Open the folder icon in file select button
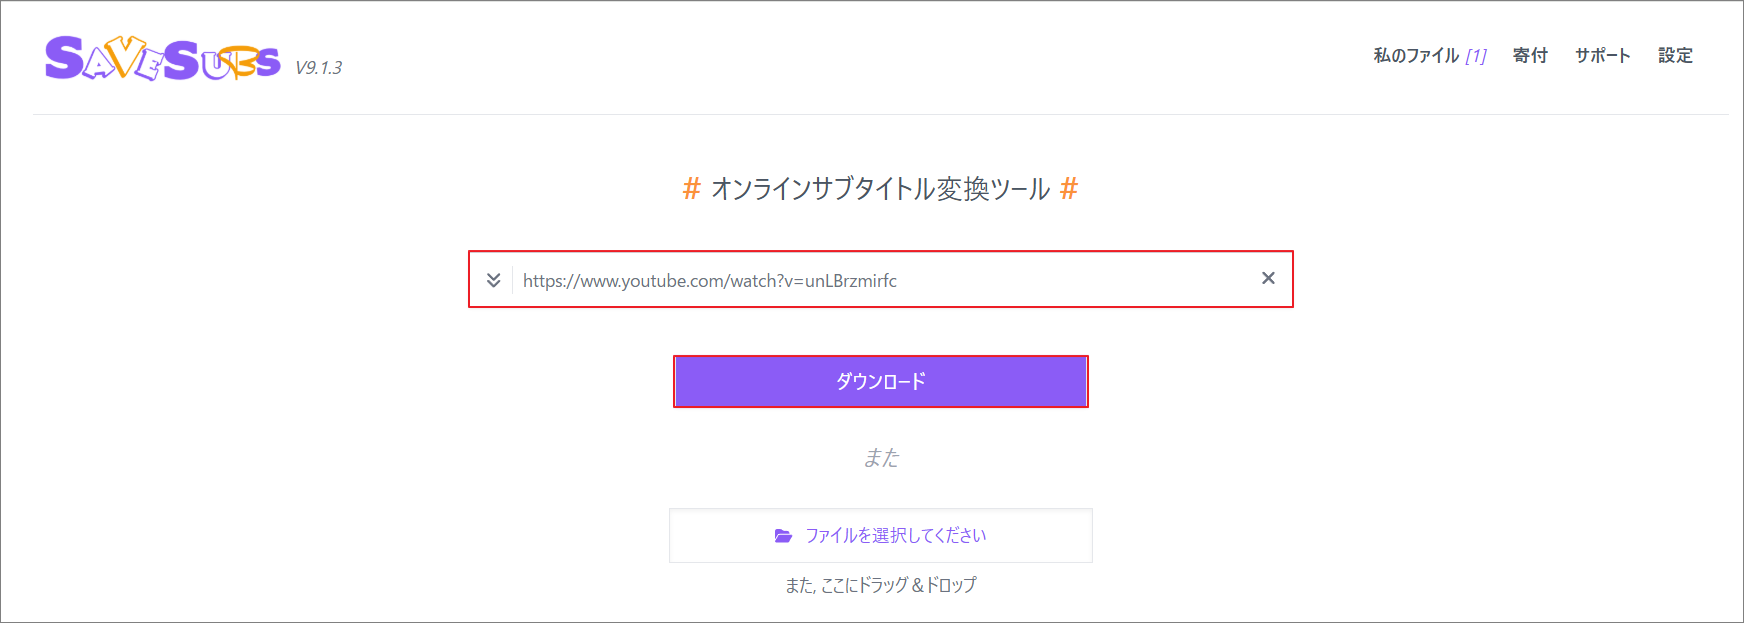Image resolution: width=1744 pixels, height=623 pixels. click(x=785, y=536)
